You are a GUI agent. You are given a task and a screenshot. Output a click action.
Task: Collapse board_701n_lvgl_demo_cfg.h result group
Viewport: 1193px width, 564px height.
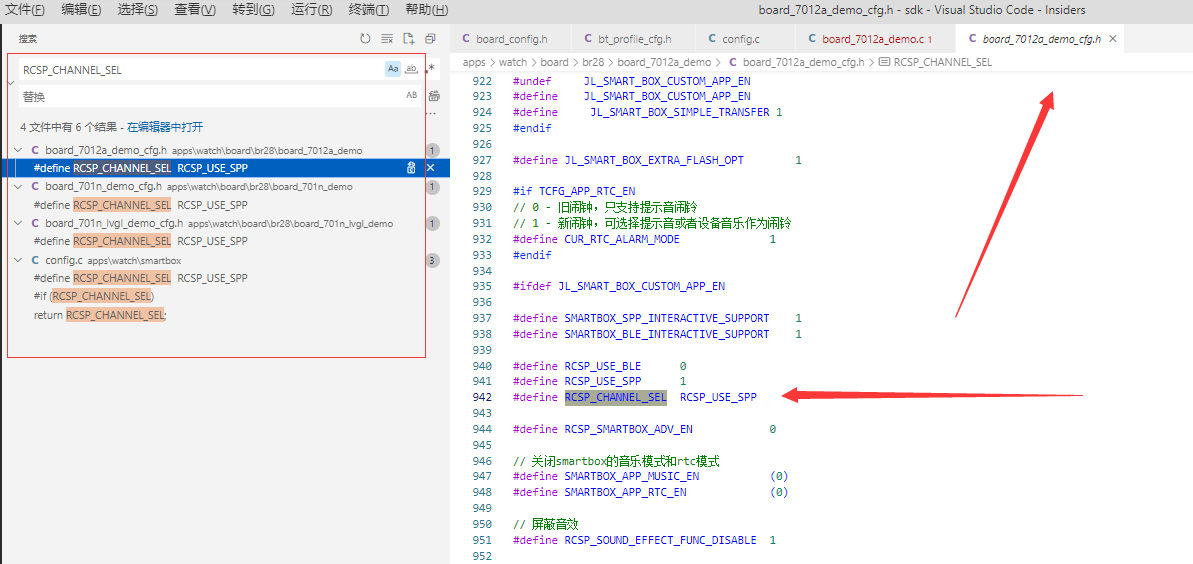pos(18,223)
